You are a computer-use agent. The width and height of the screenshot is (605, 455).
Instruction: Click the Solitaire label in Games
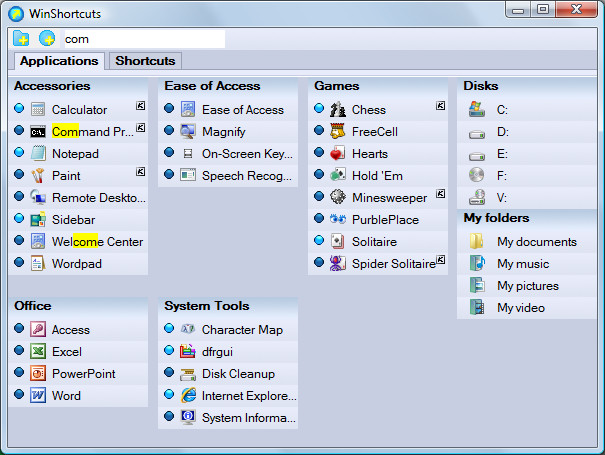374,242
